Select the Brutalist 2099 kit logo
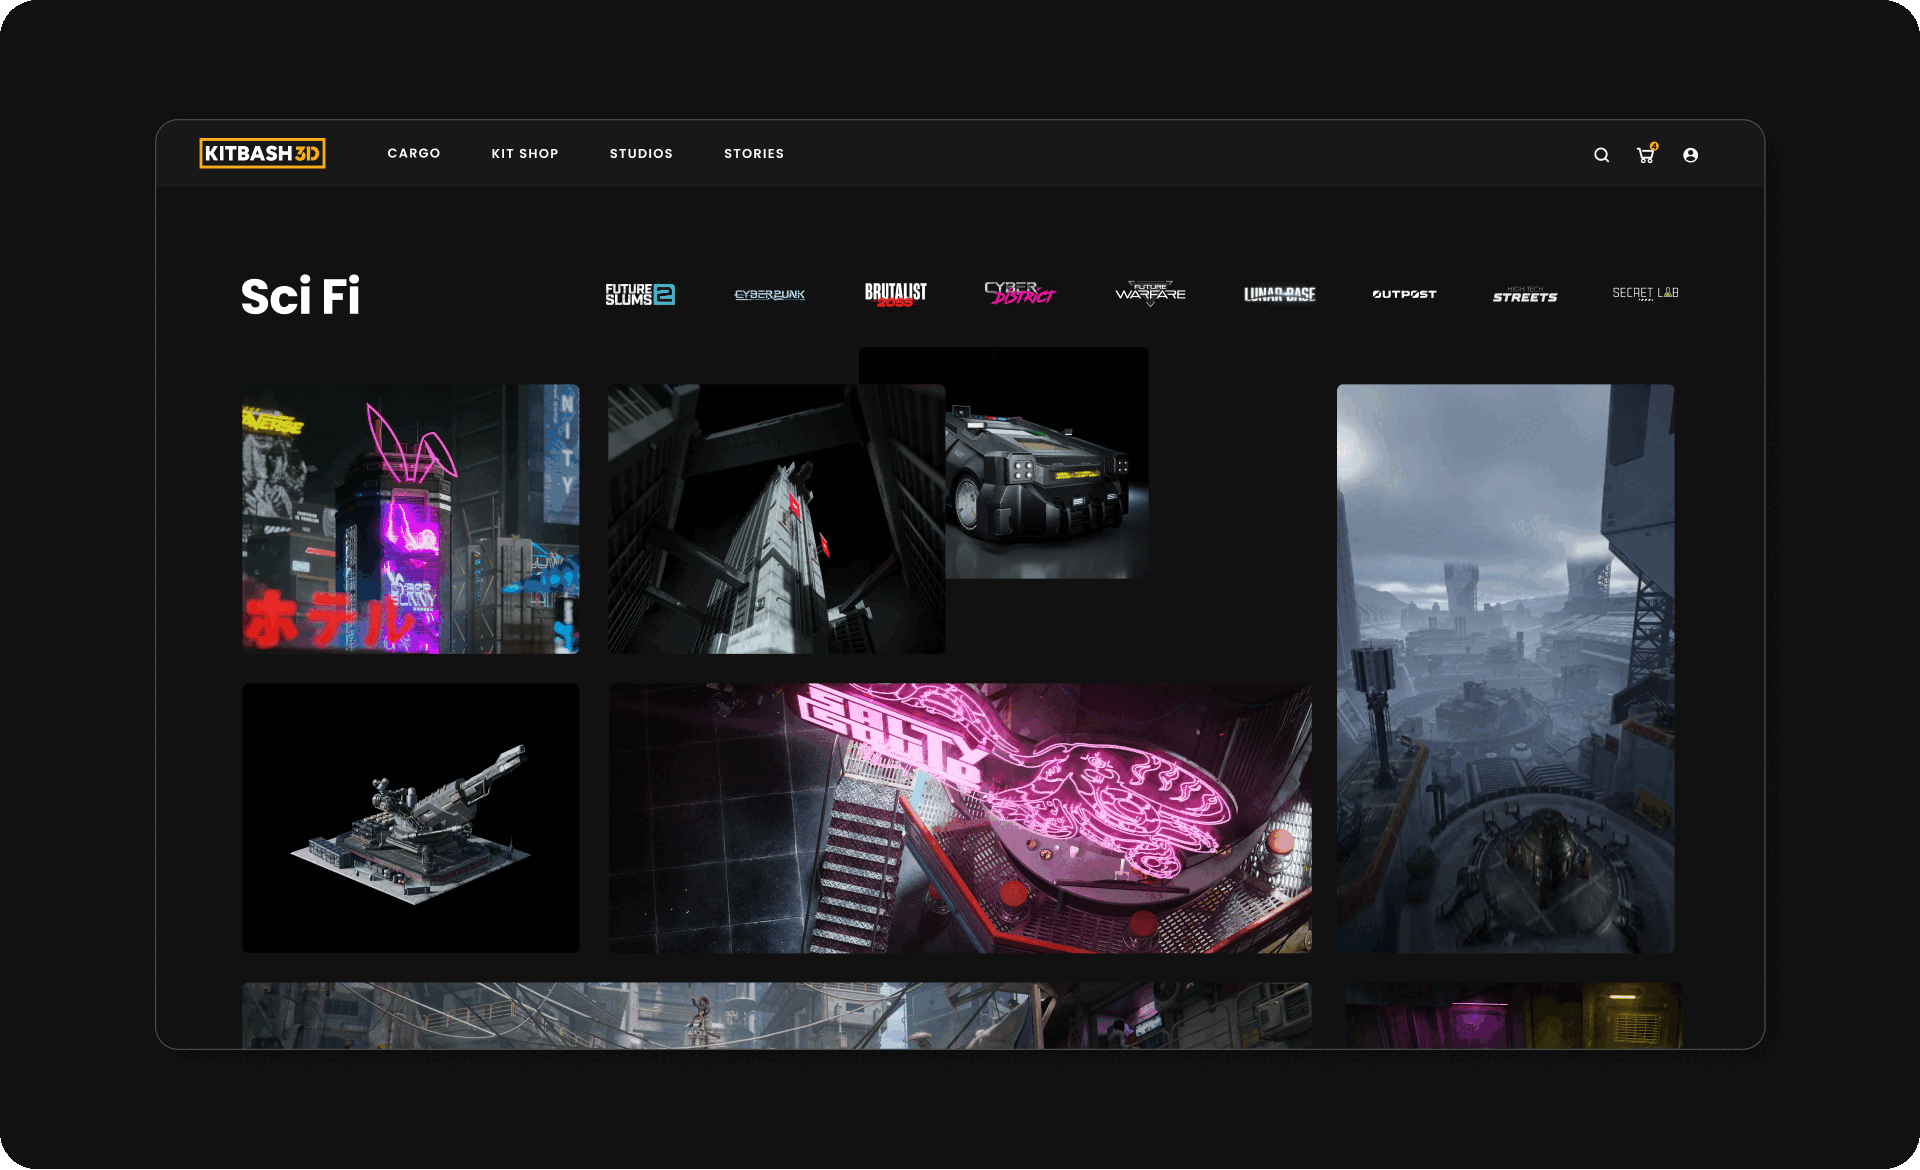Viewport: 1920px width, 1170px height. [895, 294]
